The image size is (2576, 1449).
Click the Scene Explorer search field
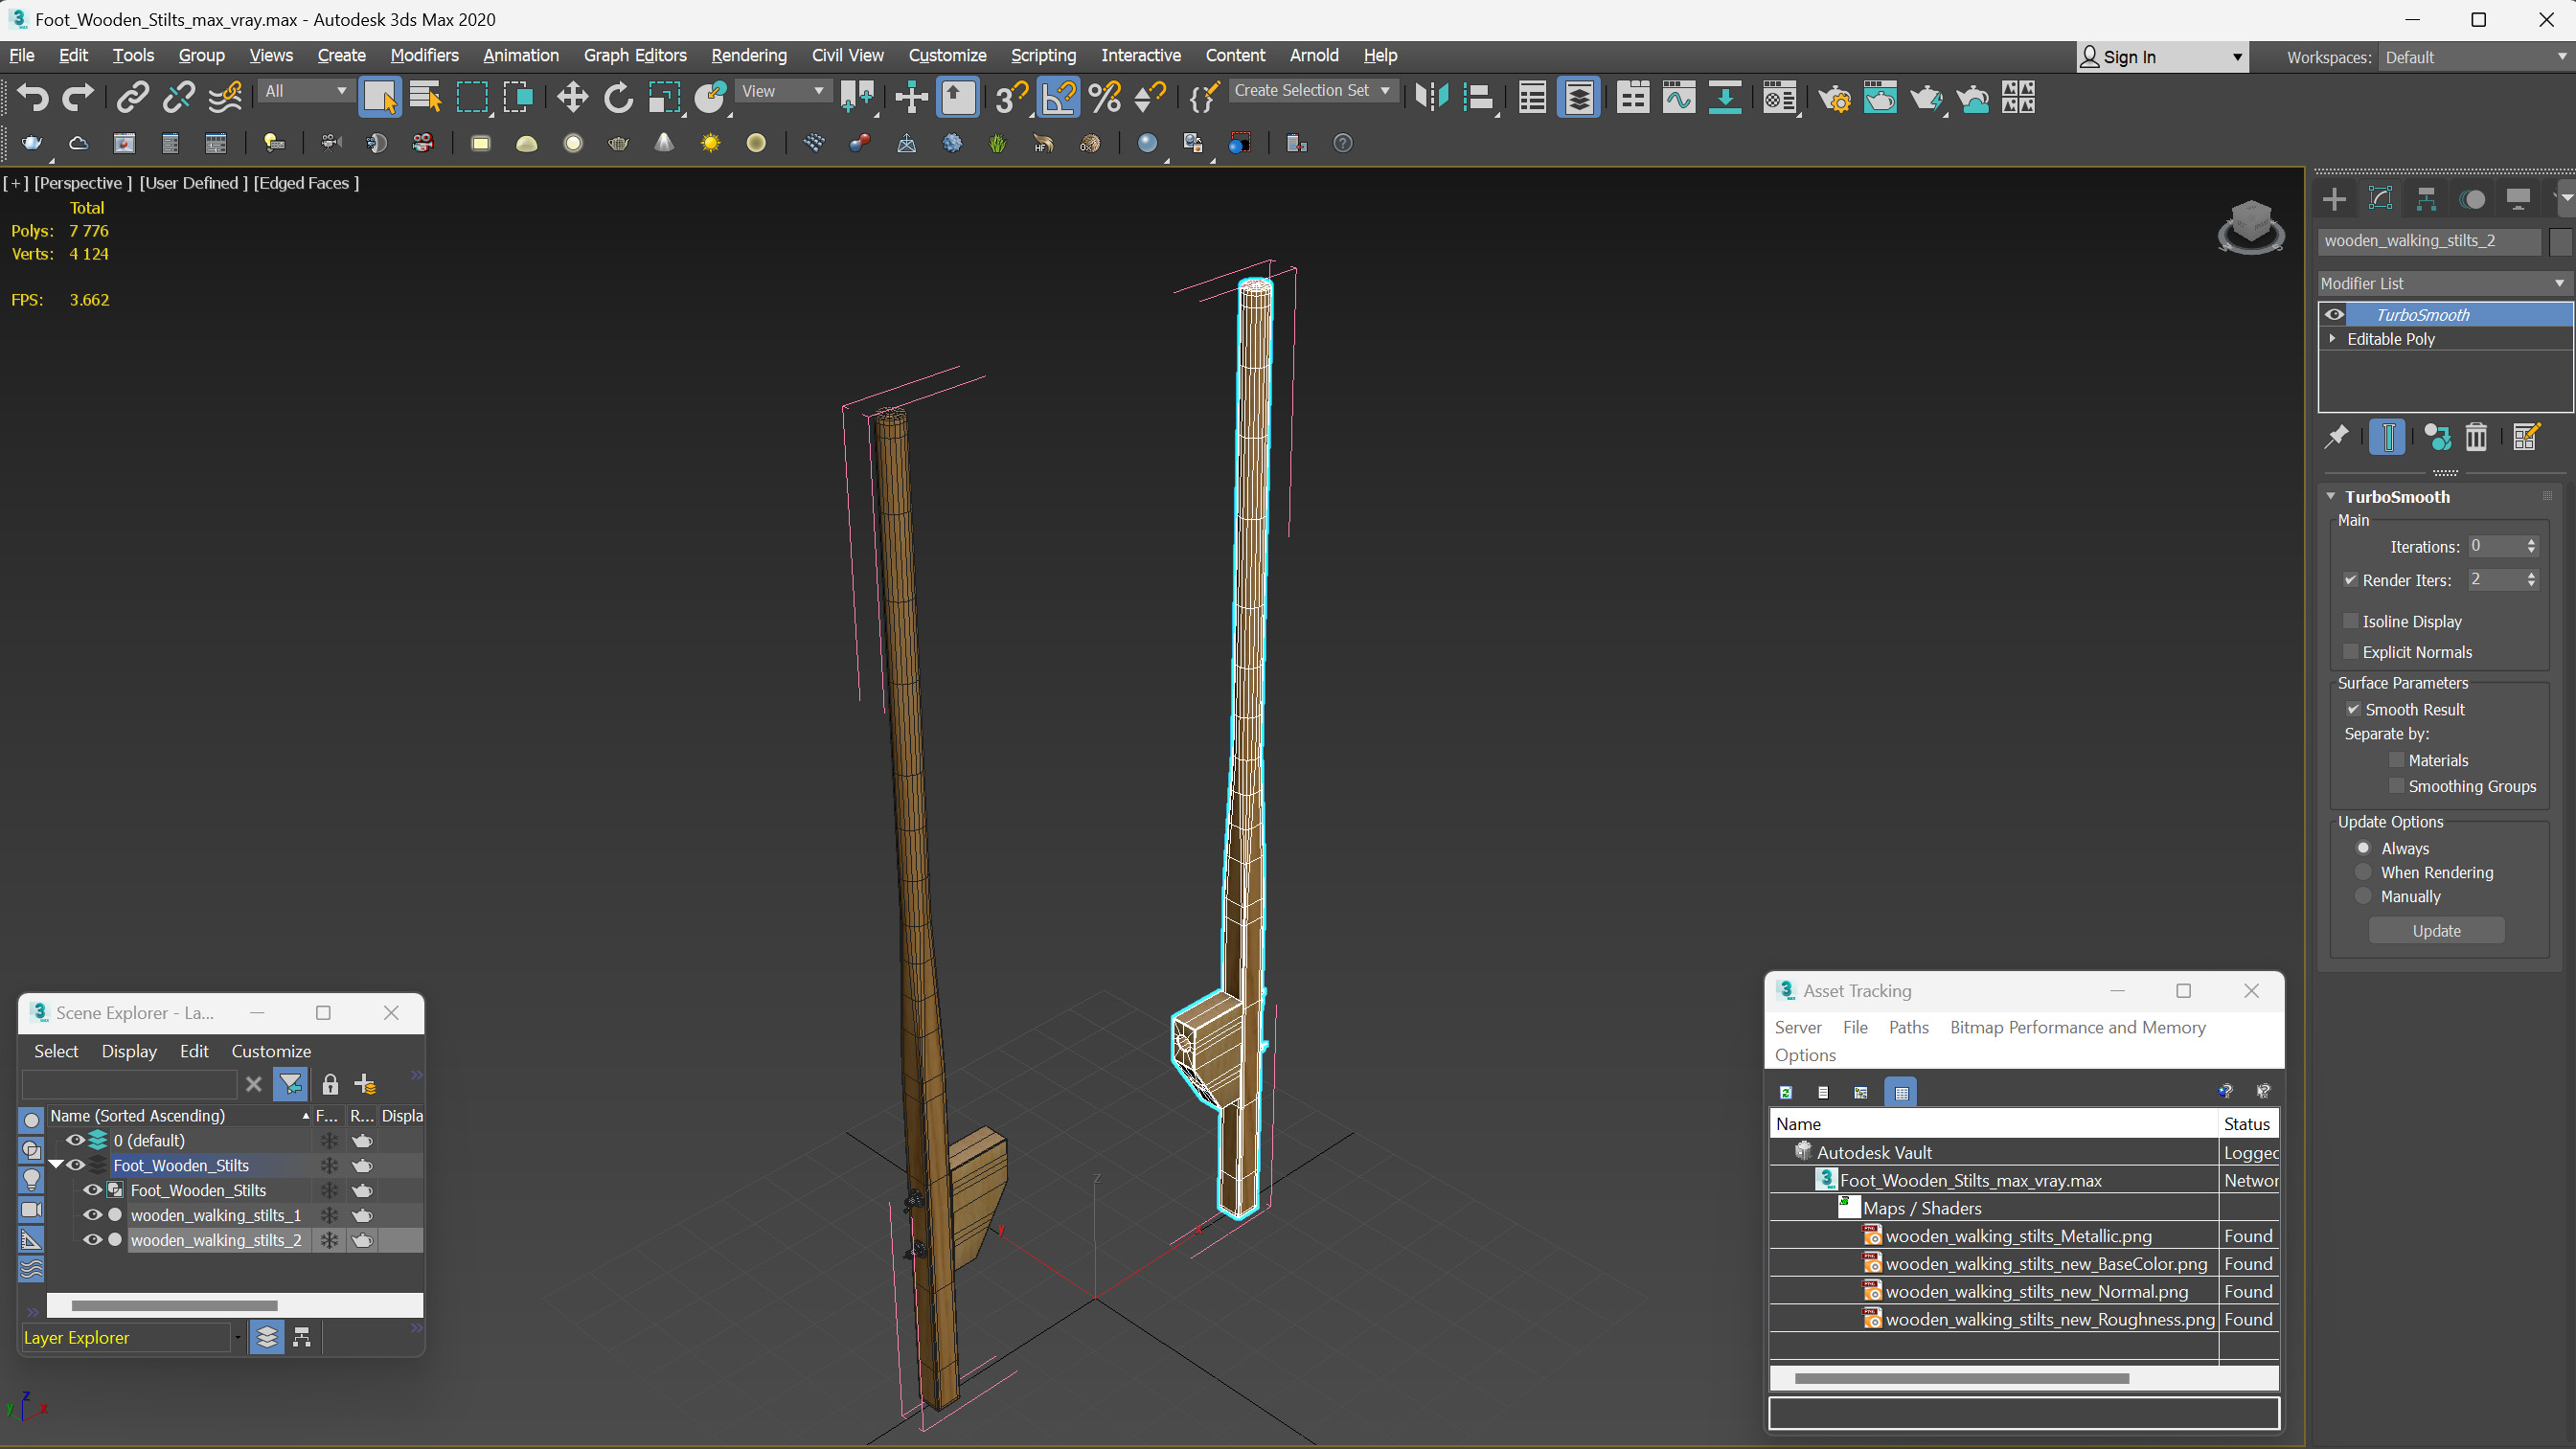[129, 1084]
